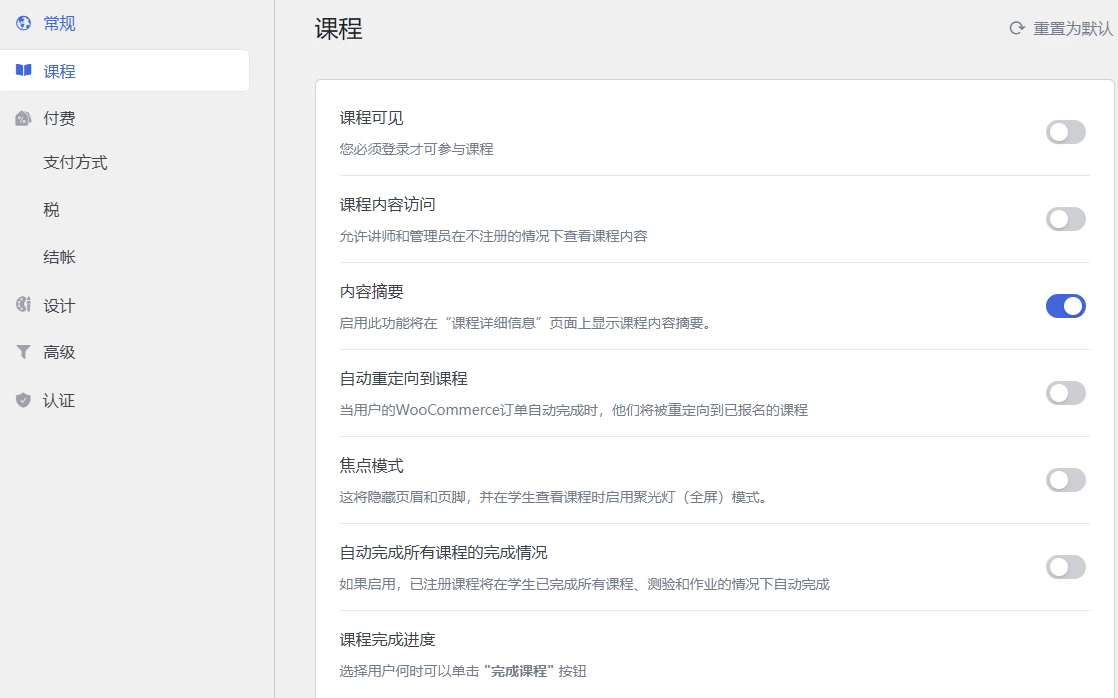Expand the 付费 settings section
The height and width of the screenshot is (698, 1118).
tap(58, 117)
